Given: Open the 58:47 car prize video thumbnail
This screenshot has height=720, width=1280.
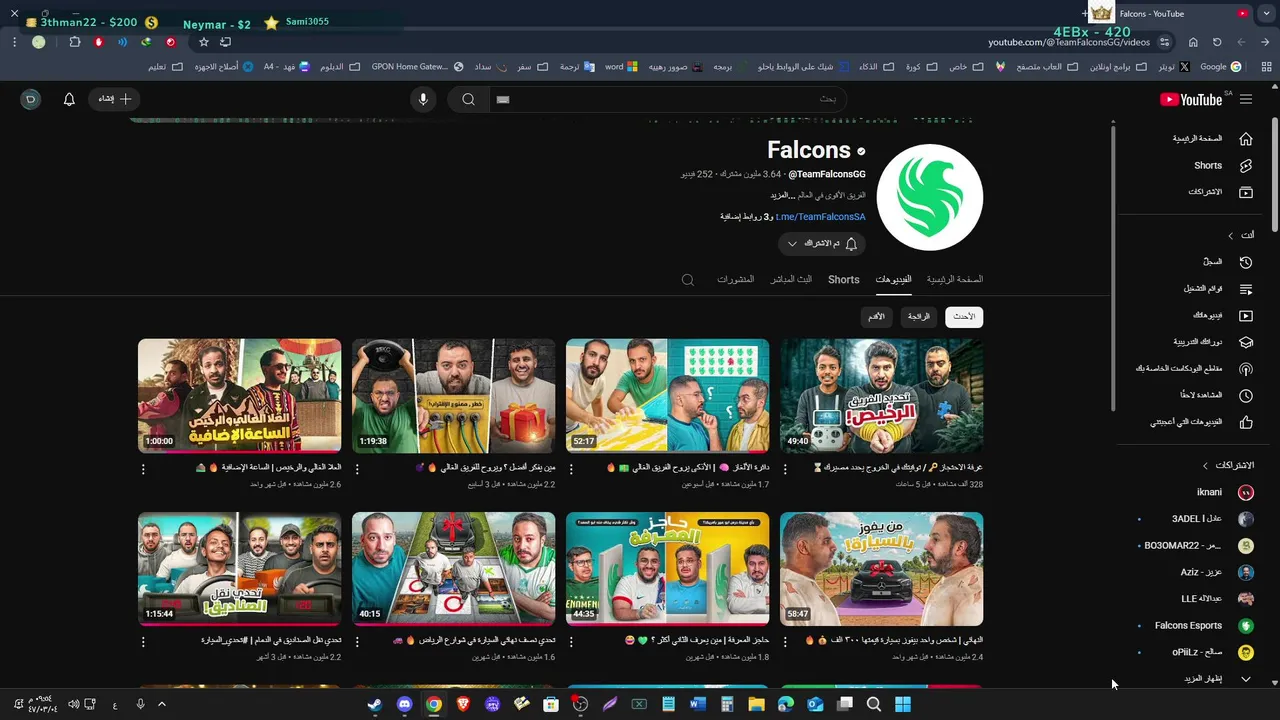Looking at the screenshot, I should coord(881,569).
